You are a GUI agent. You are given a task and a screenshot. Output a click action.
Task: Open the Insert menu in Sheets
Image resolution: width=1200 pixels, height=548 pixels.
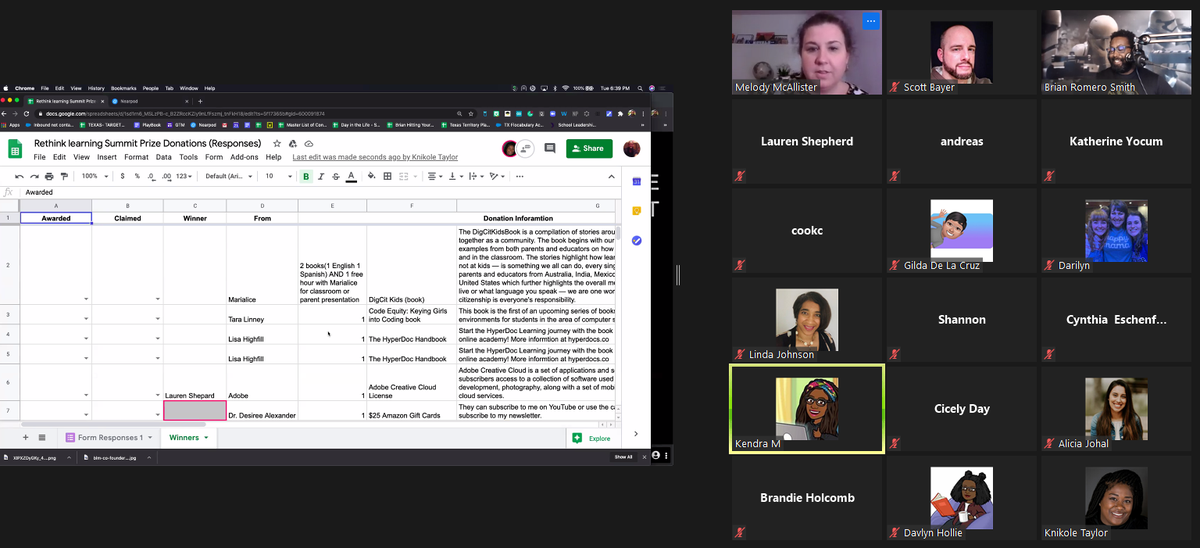(107, 157)
